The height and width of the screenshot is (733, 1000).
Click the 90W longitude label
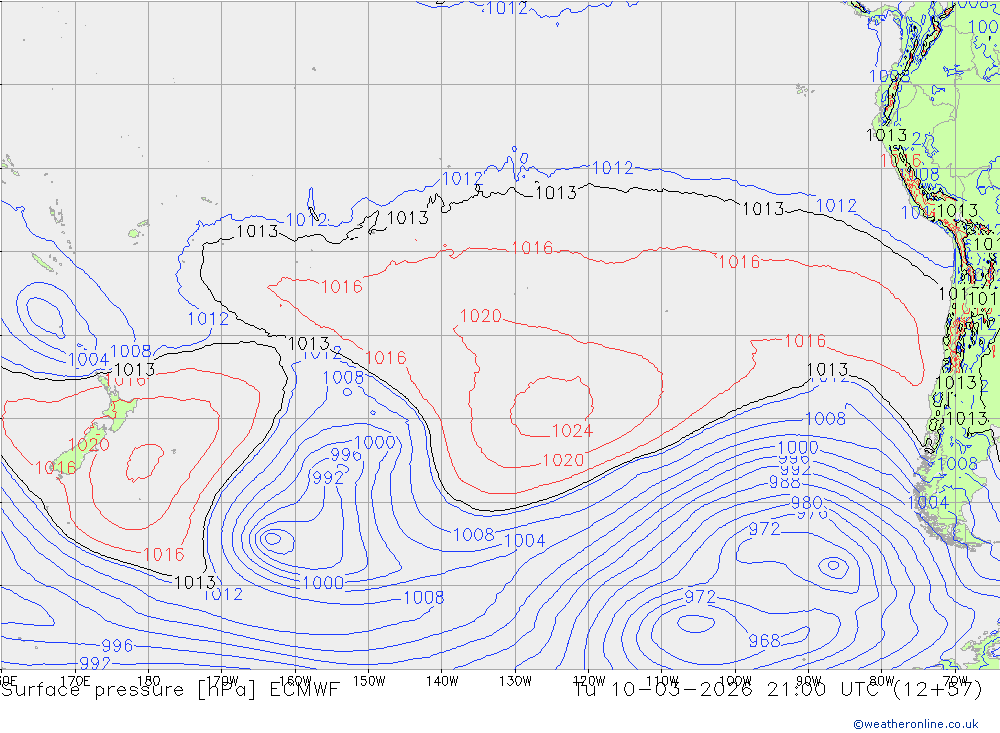809,681
